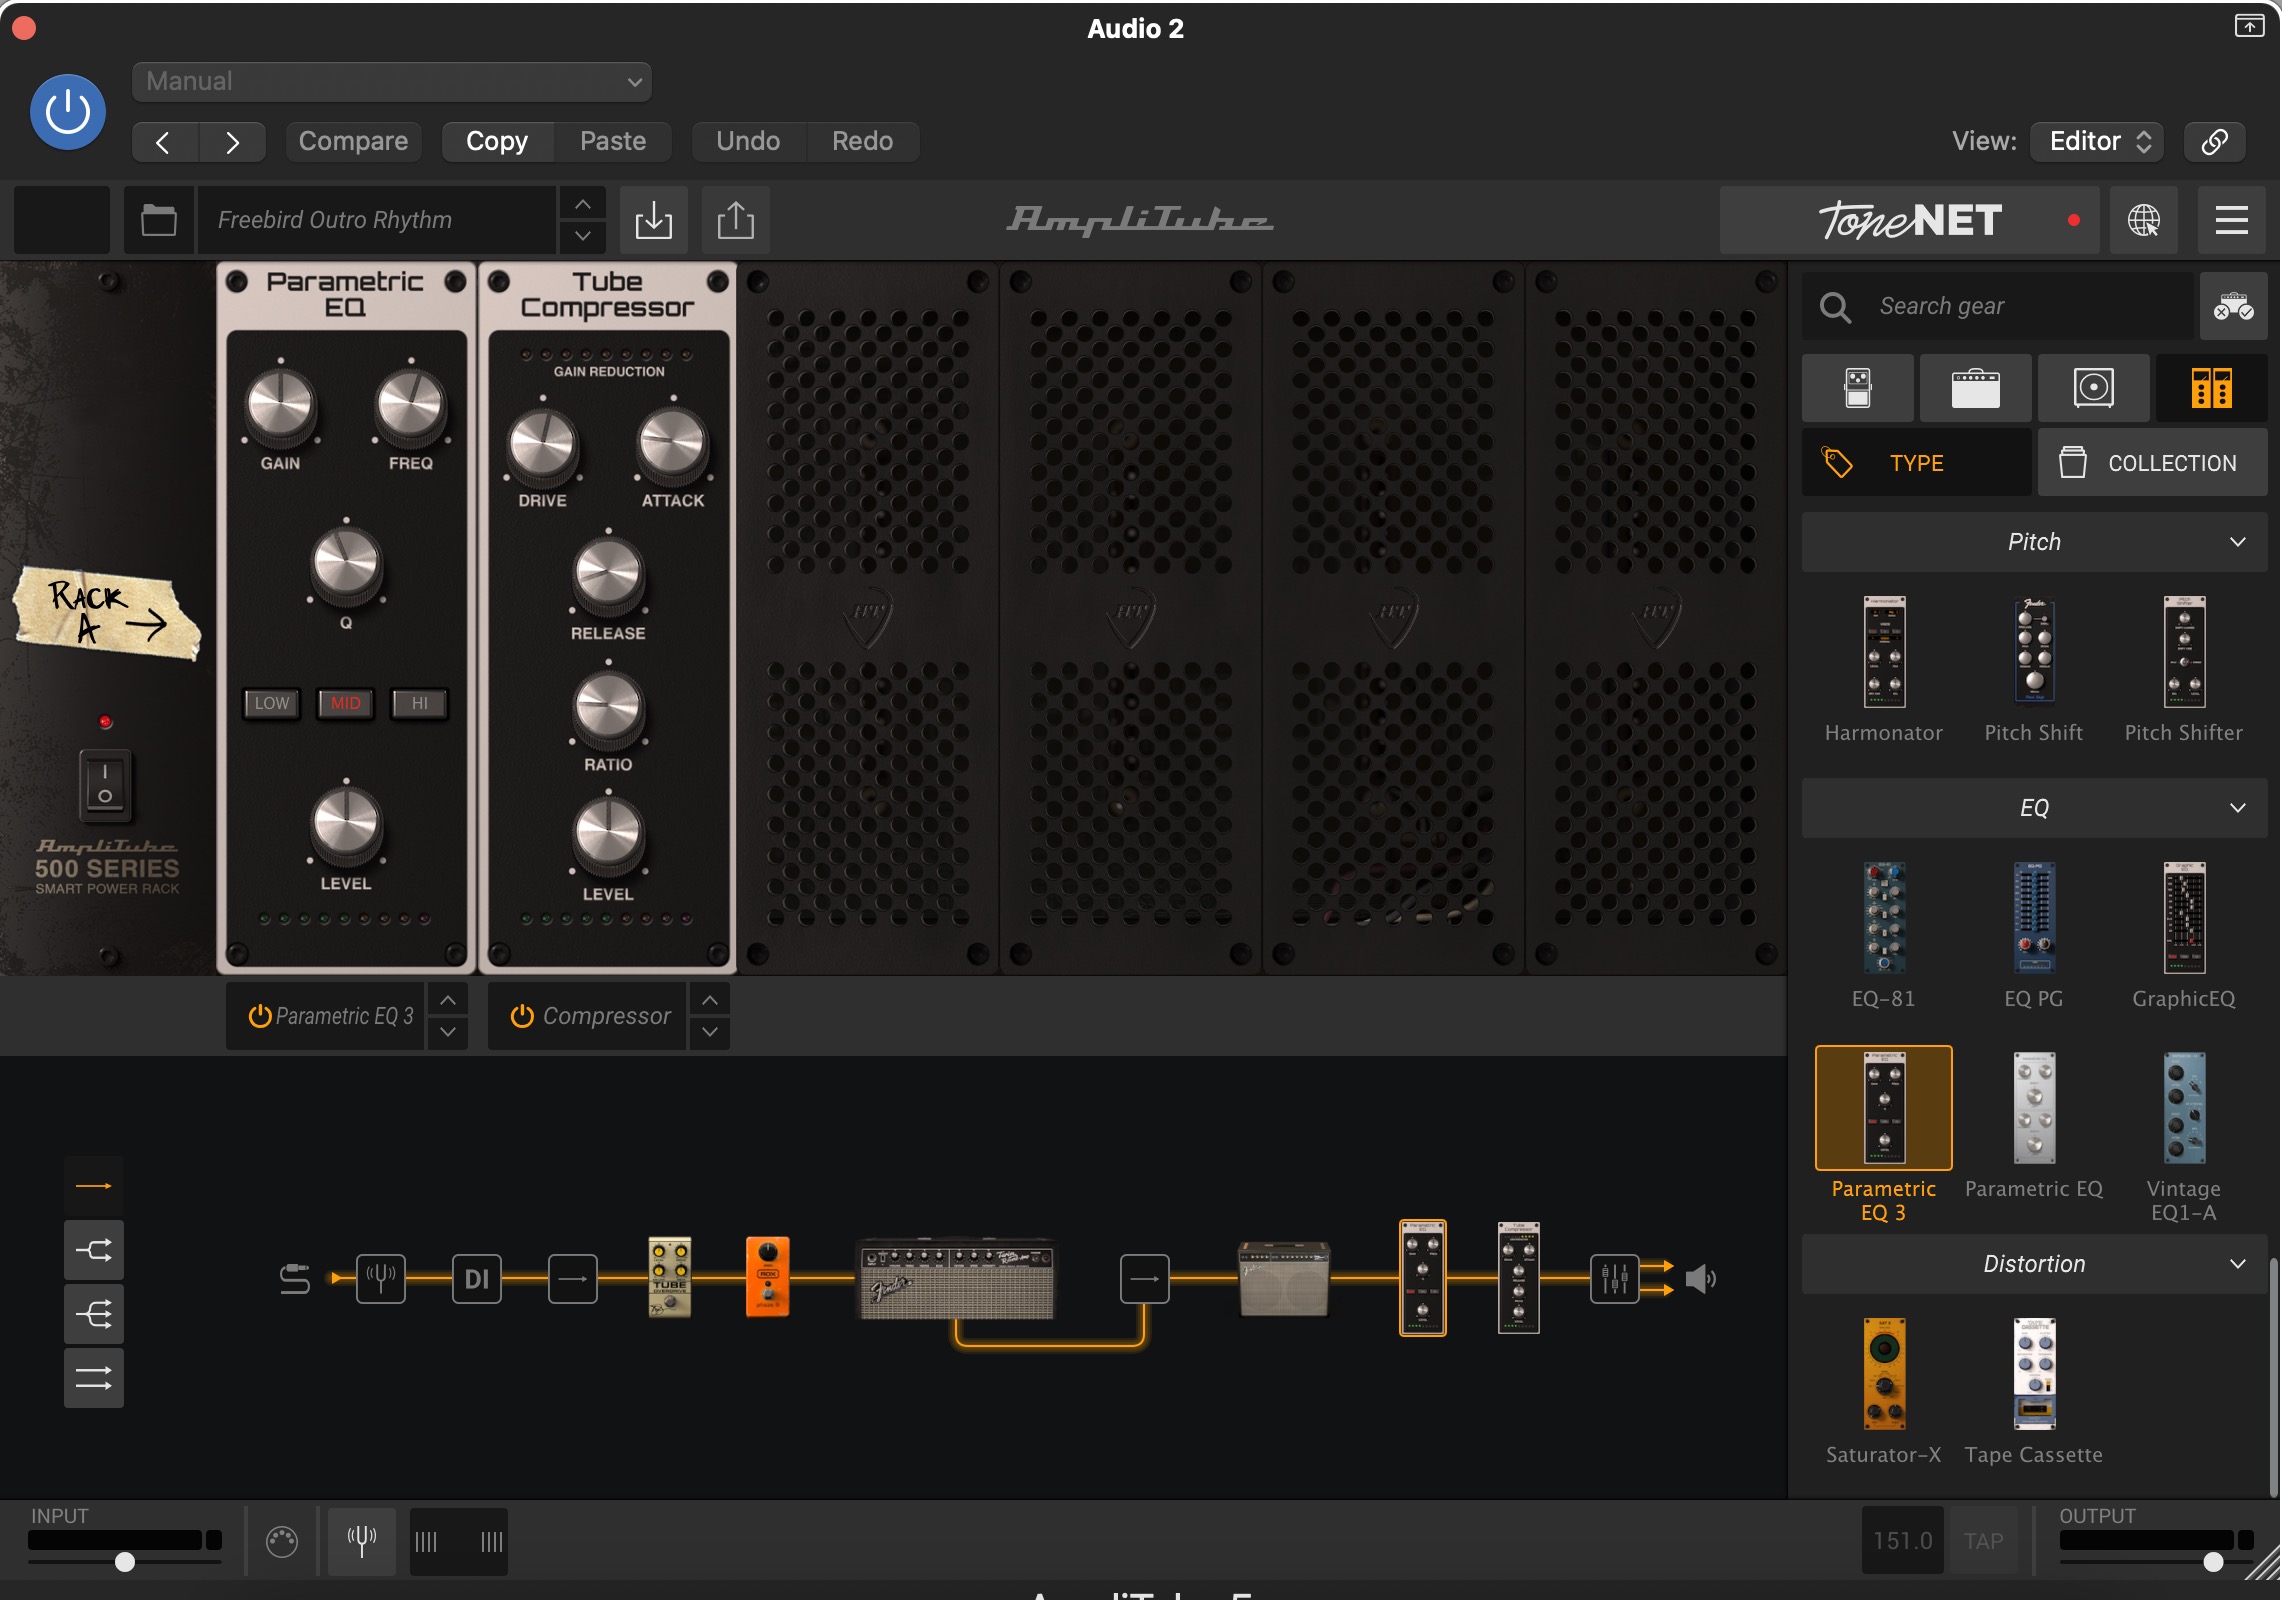
Task: Click the Compare button
Action: pyautogui.click(x=353, y=142)
